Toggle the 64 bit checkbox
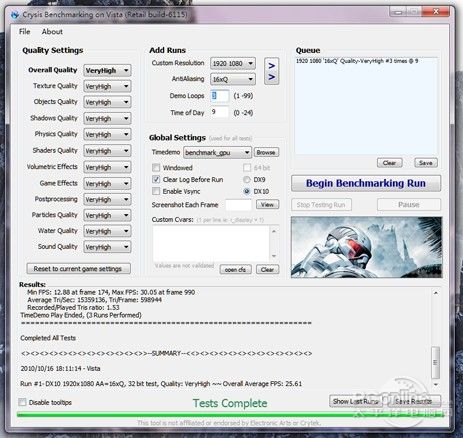This screenshot has width=463, height=438. 247,168
